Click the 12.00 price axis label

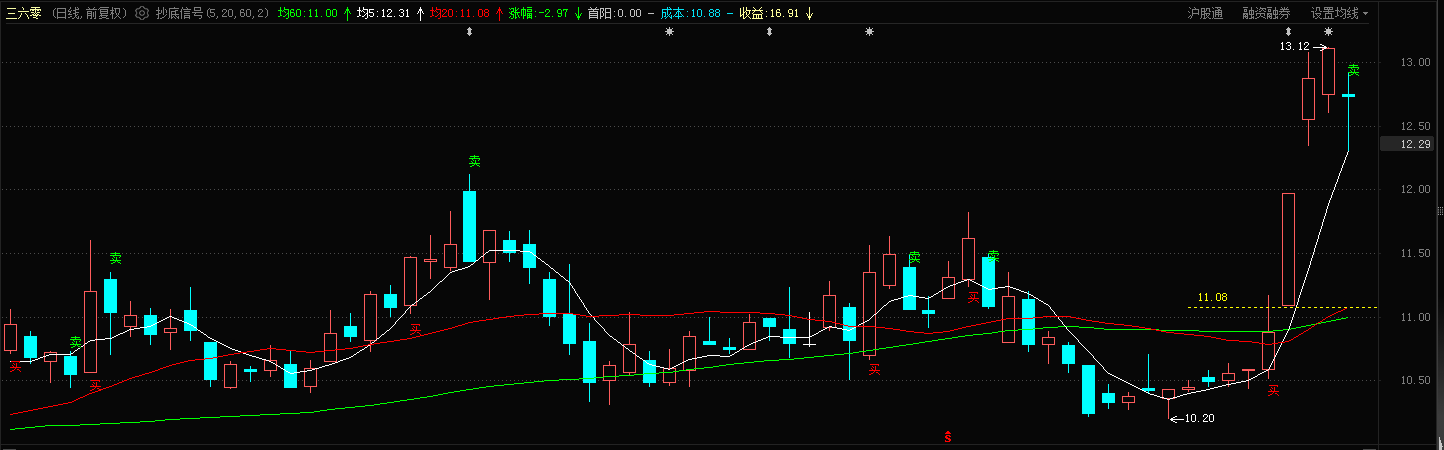coord(1416,190)
